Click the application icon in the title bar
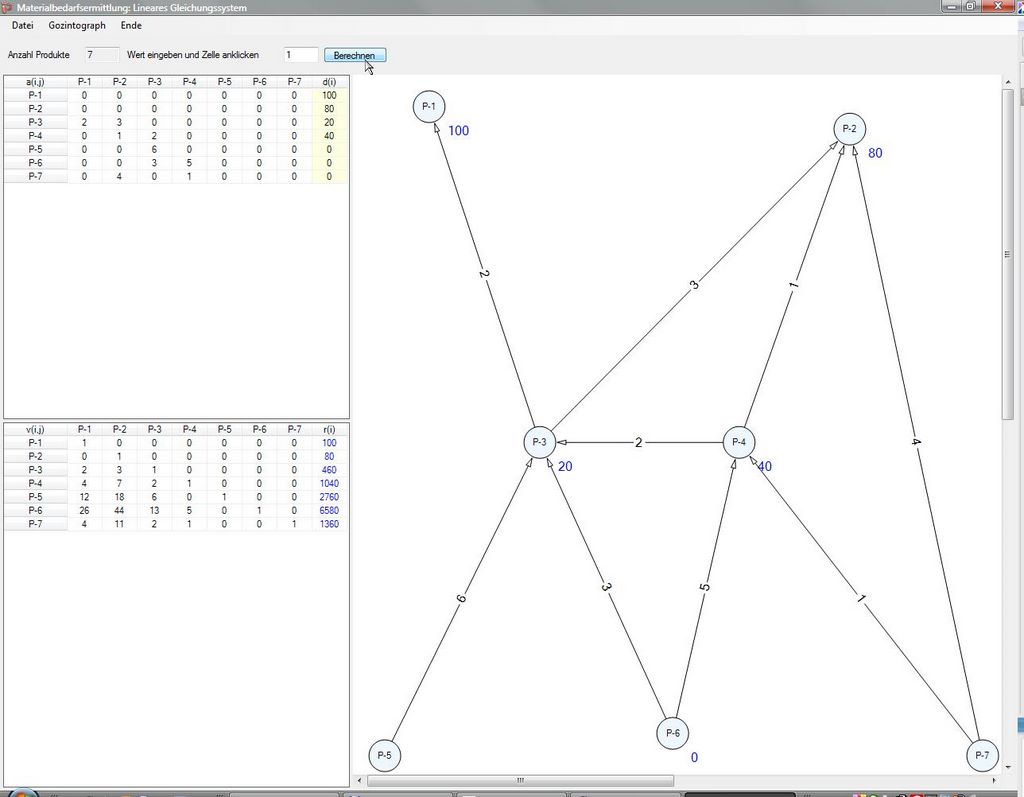This screenshot has height=797, width=1024. click(x=8, y=8)
